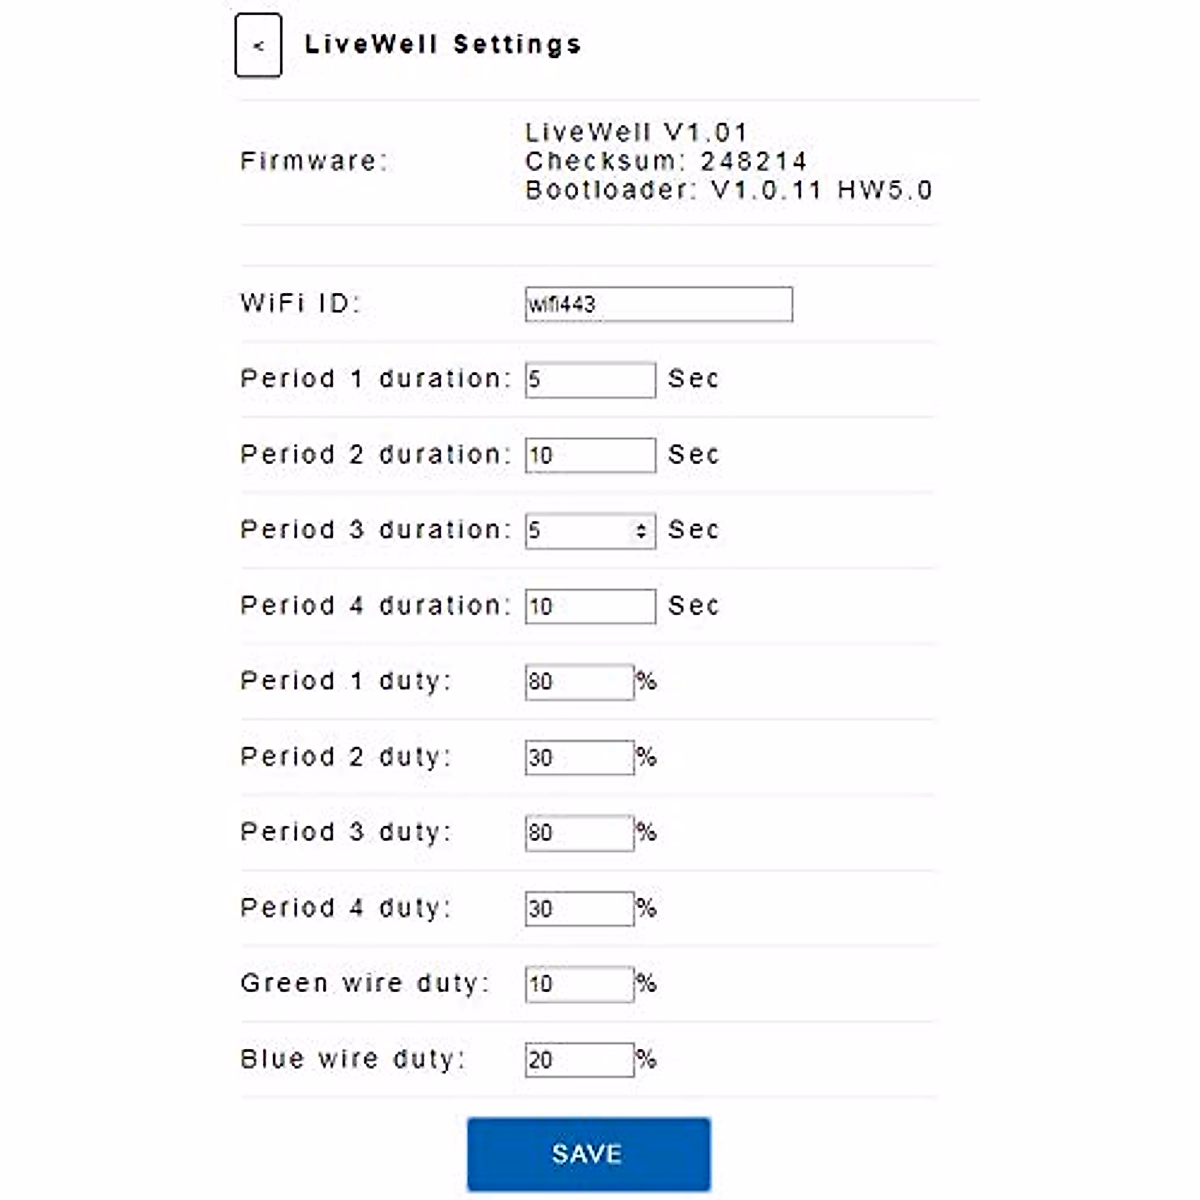This screenshot has width=1200, height=1200.
Task: Select the Period 2 duration input
Action: click(590, 455)
